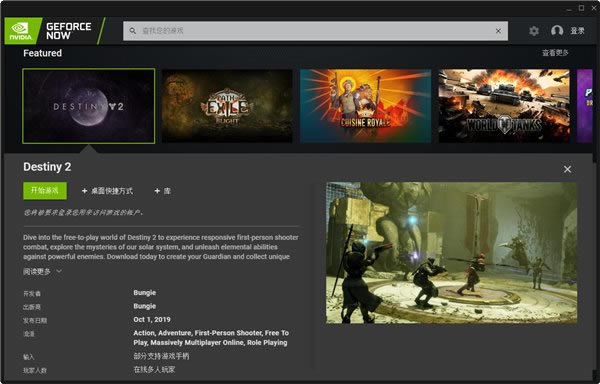Select the World of Tanks tile
The height and width of the screenshot is (384, 600).
(x=504, y=106)
